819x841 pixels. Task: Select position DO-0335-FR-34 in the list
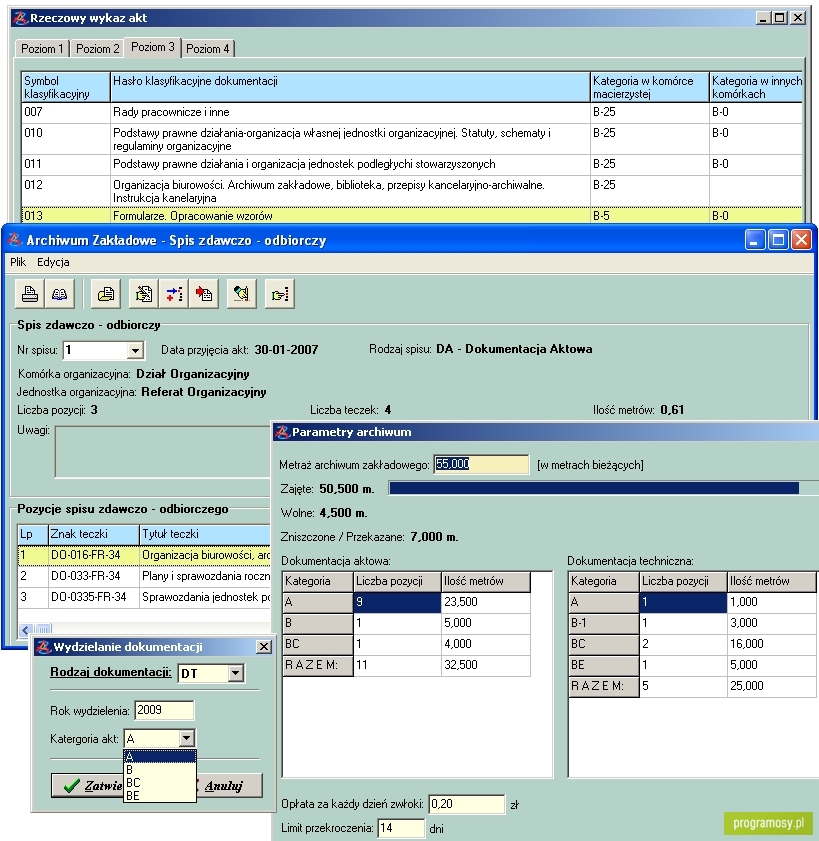(x=144, y=597)
